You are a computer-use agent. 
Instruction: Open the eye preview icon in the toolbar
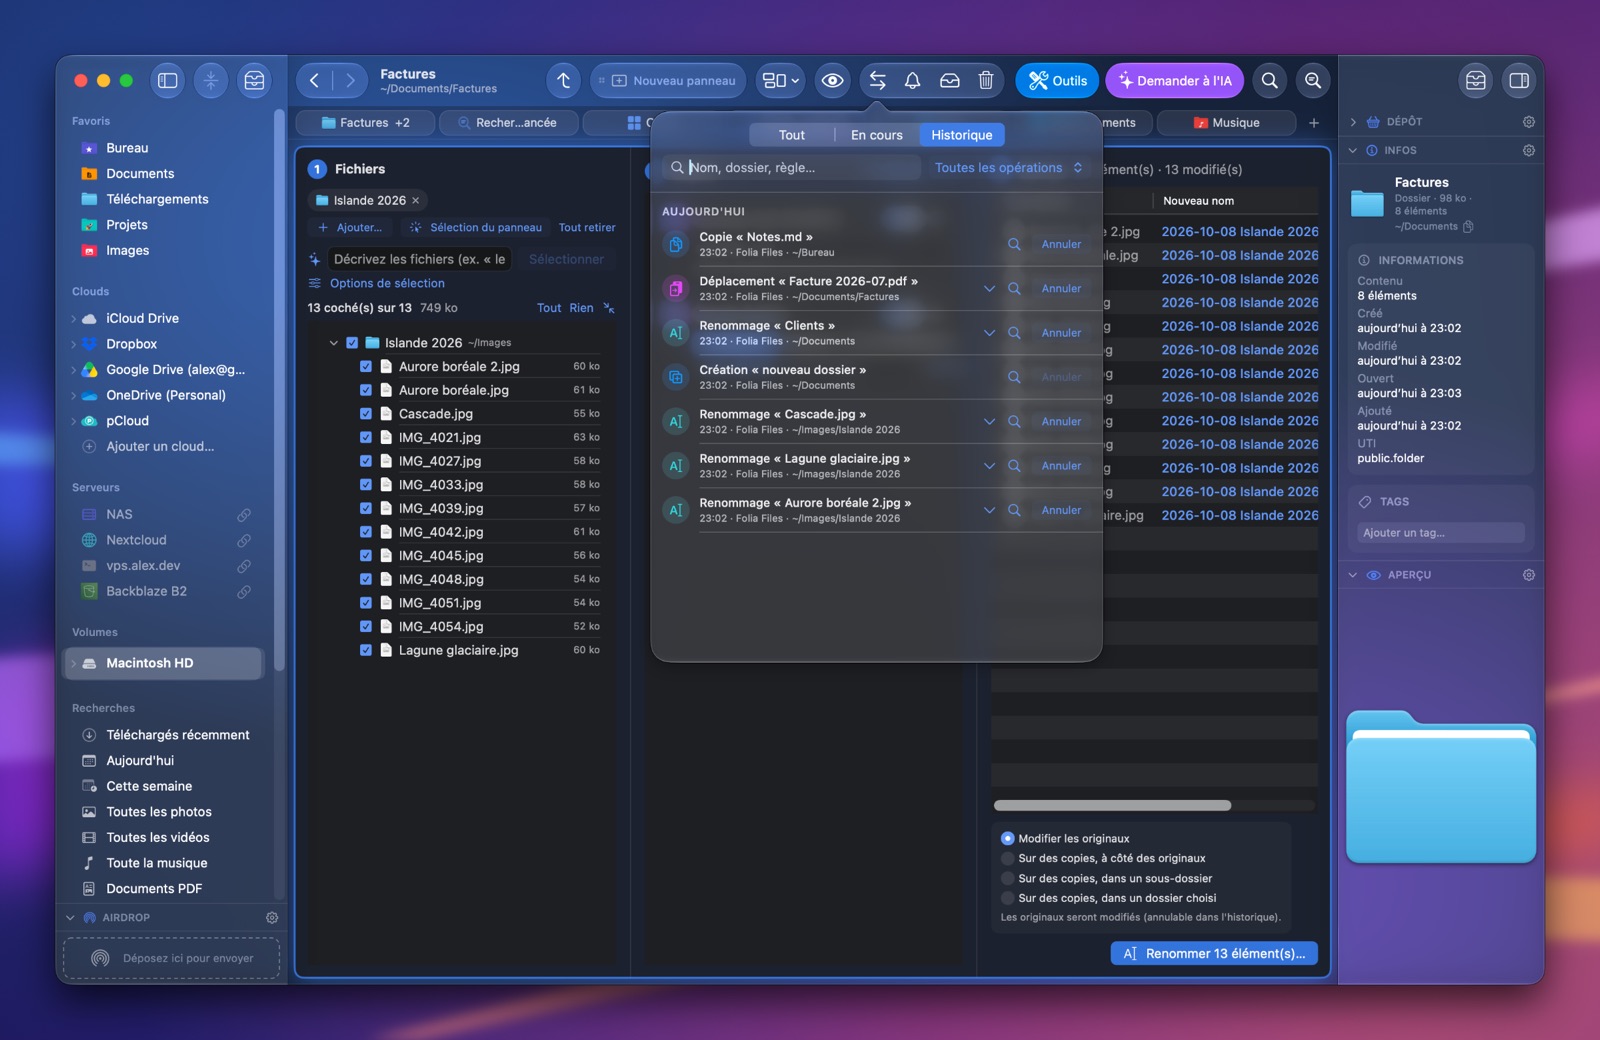[x=832, y=81]
